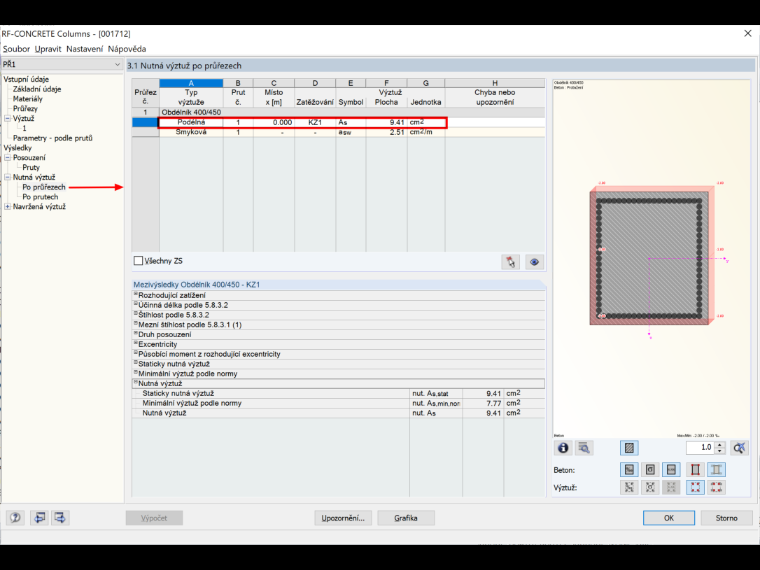
Task: Expand Štíhlost podle 5.8.3.2 row
Action: [x=136, y=314]
